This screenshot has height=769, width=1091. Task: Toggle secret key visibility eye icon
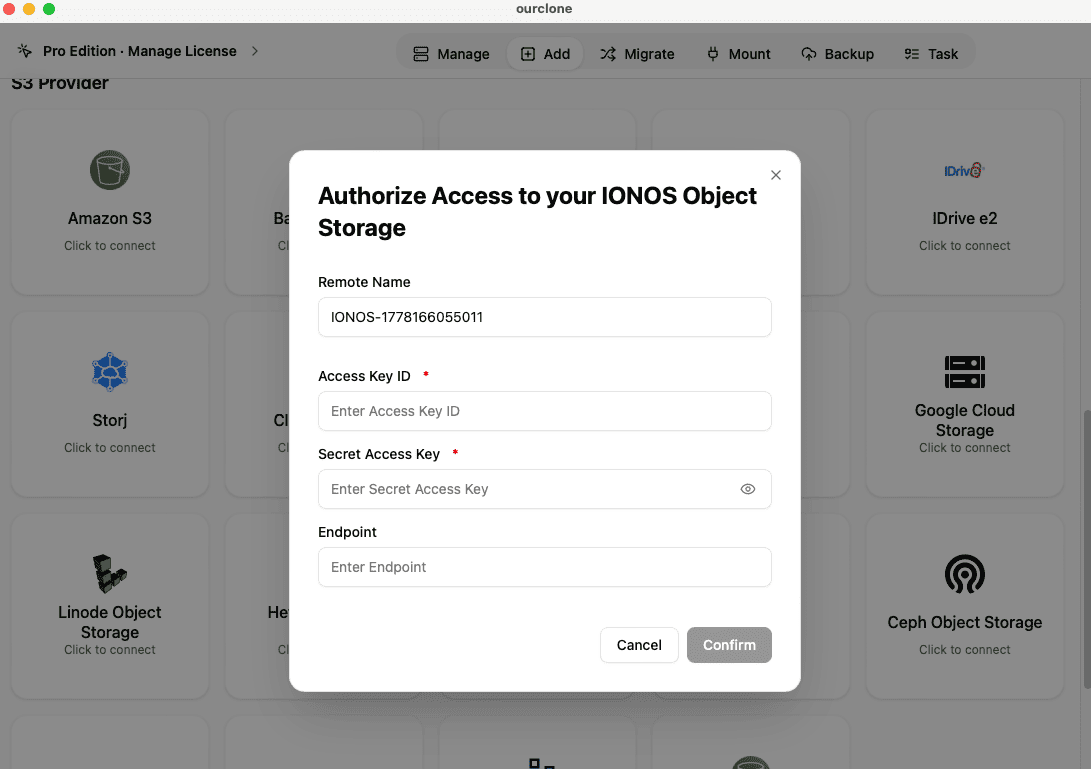click(x=748, y=489)
